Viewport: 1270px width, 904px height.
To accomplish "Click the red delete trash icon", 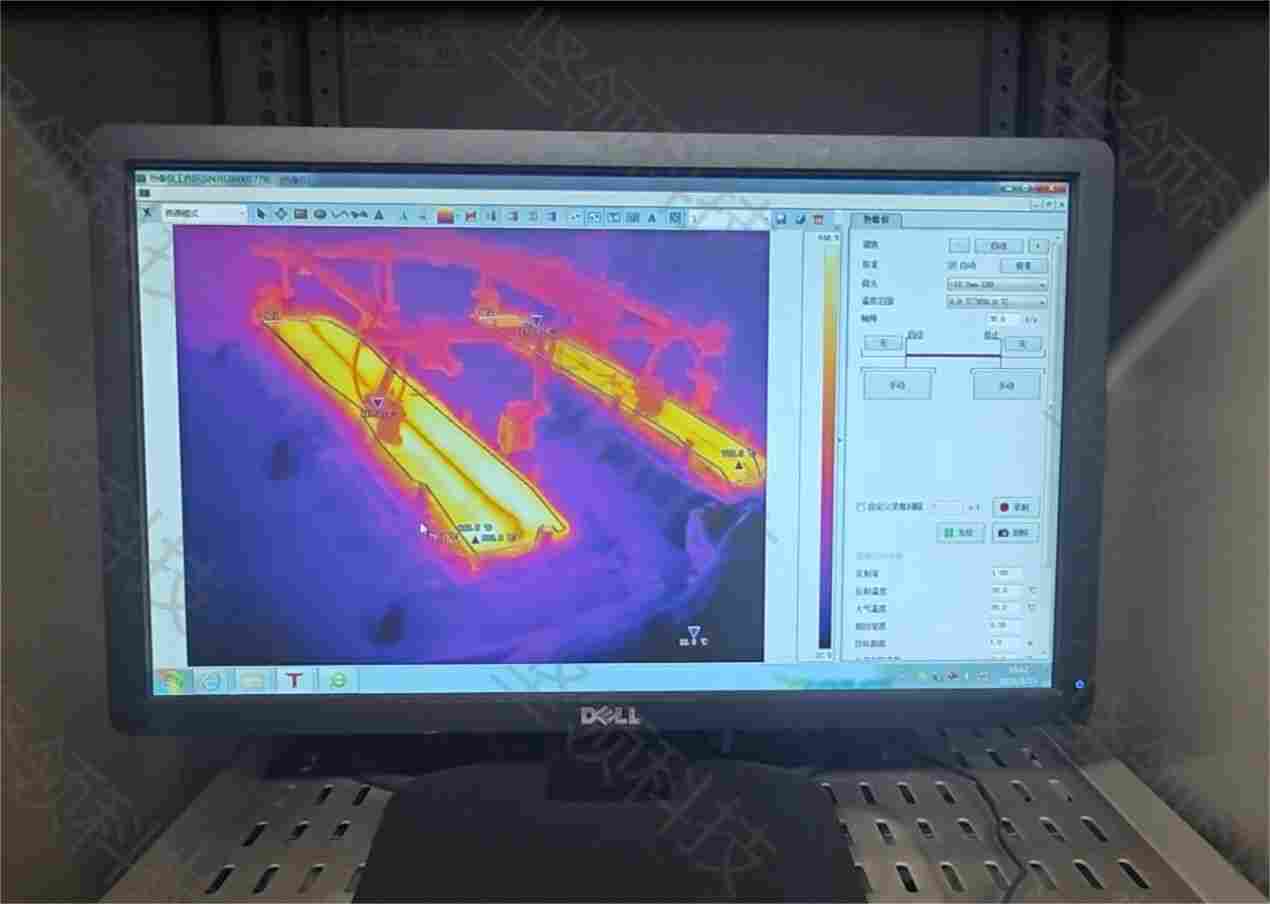I will (818, 220).
